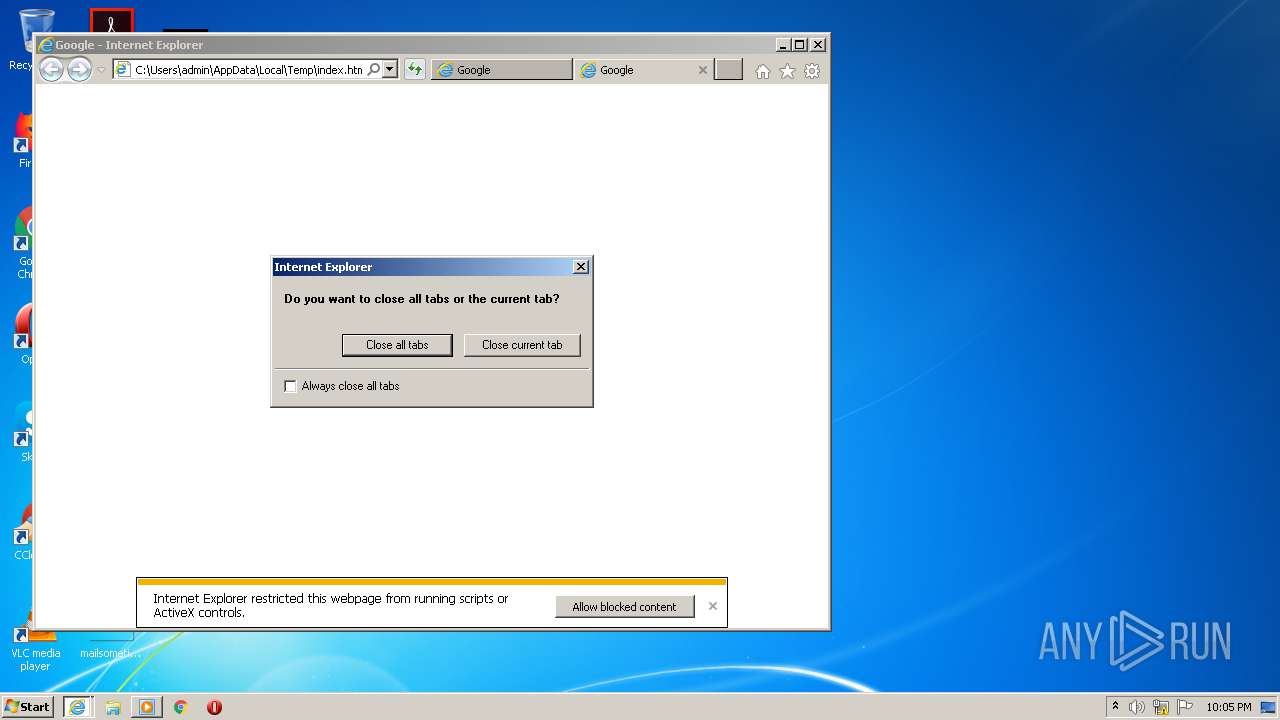Click Internet Explorer taskbar icon
1280x720 pixels.
click(x=77, y=707)
